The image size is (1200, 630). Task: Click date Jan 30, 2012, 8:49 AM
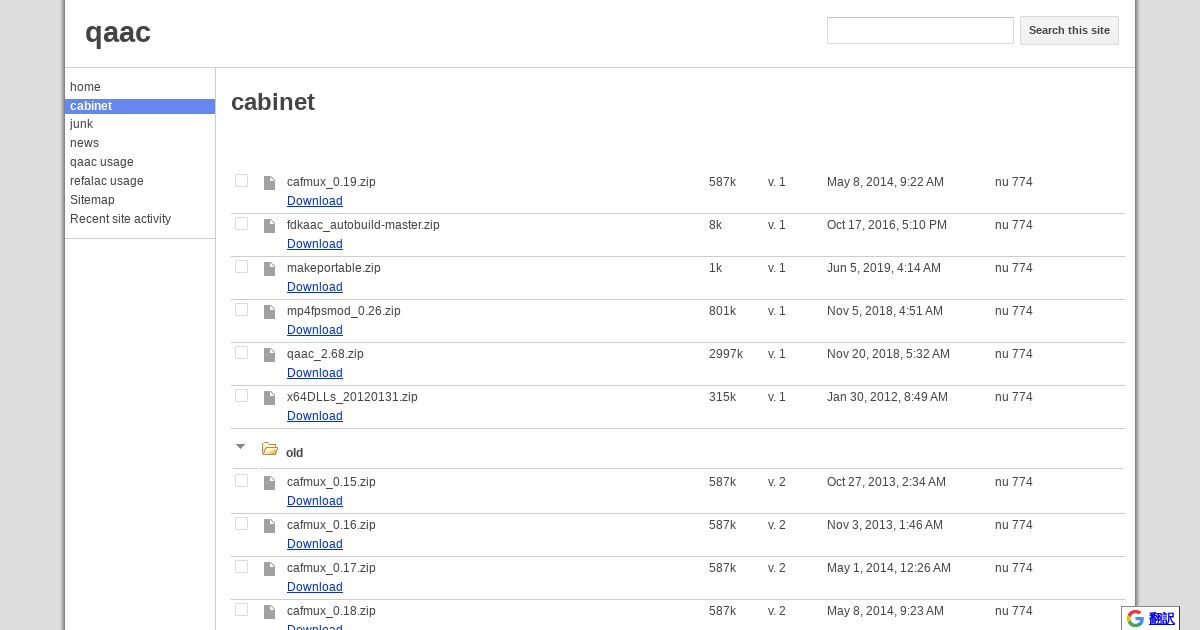[x=887, y=397]
